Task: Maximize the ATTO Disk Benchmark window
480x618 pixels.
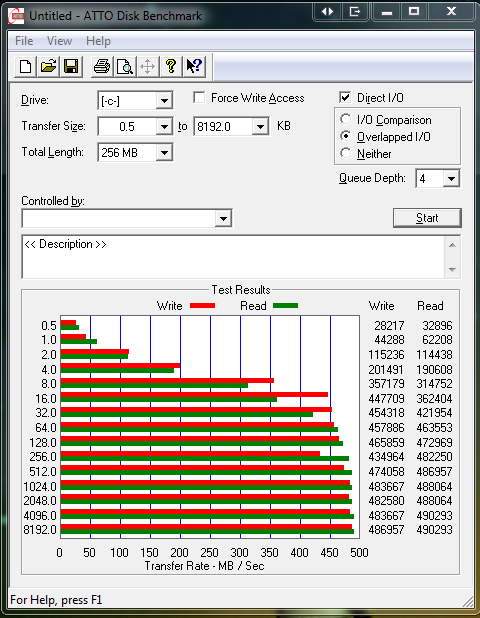Action: pyautogui.click(x=413, y=11)
